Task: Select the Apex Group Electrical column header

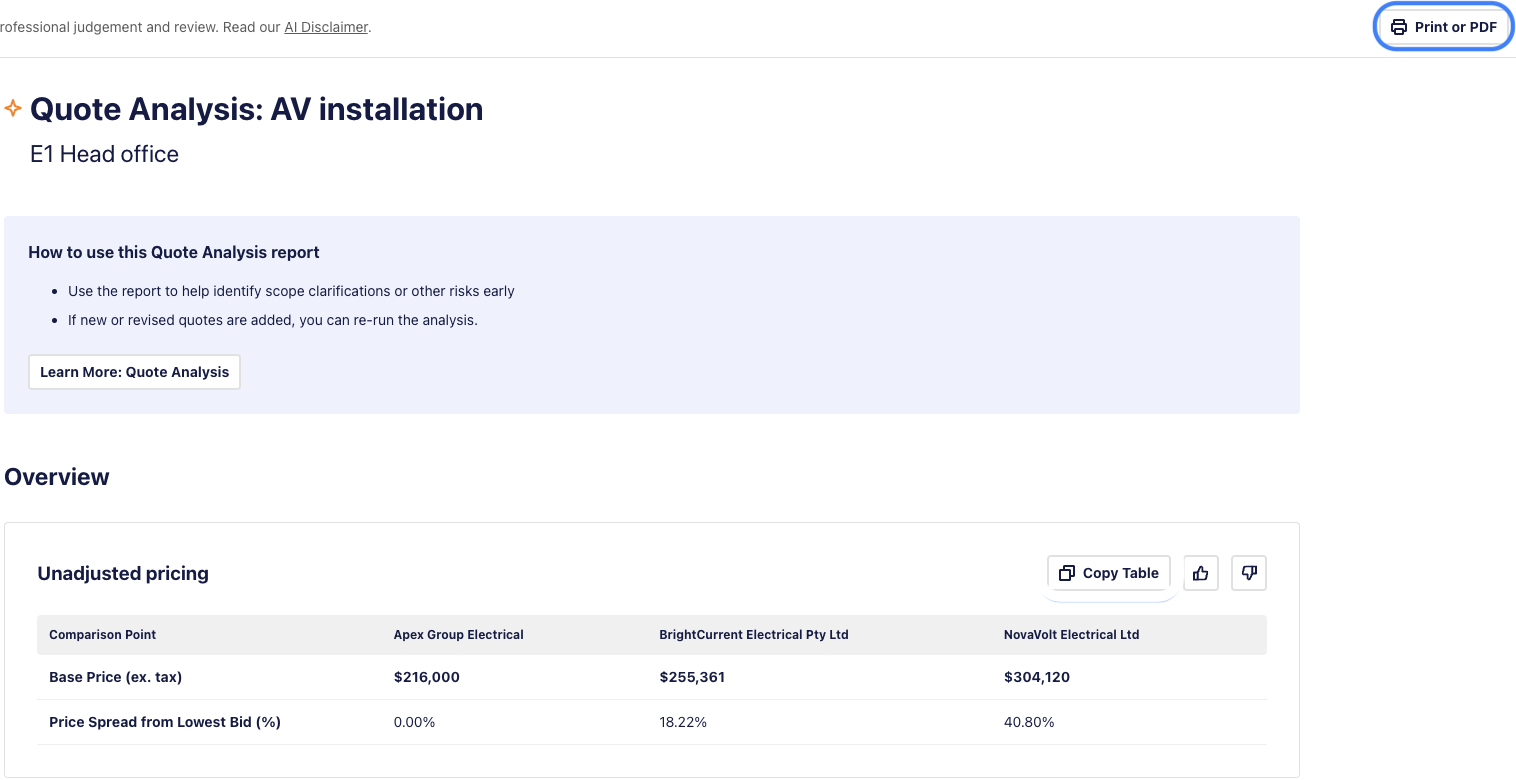Action: [458, 635]
